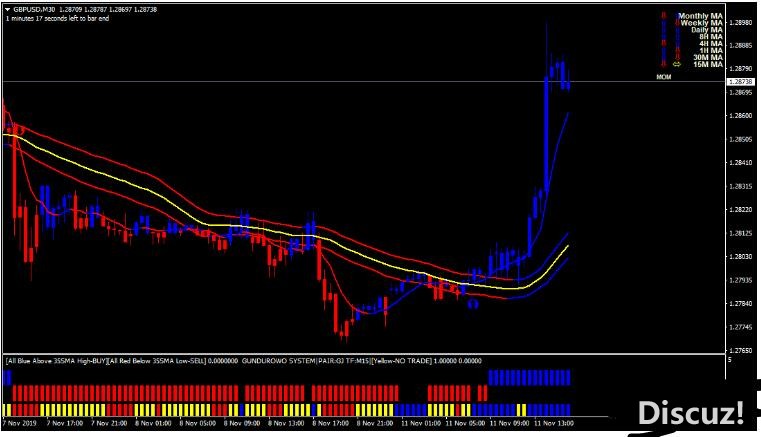This screenshot has height=437, width=761.
Task: Click the 8 Nov 17:00 time label
Action: (x=331, y=423)
